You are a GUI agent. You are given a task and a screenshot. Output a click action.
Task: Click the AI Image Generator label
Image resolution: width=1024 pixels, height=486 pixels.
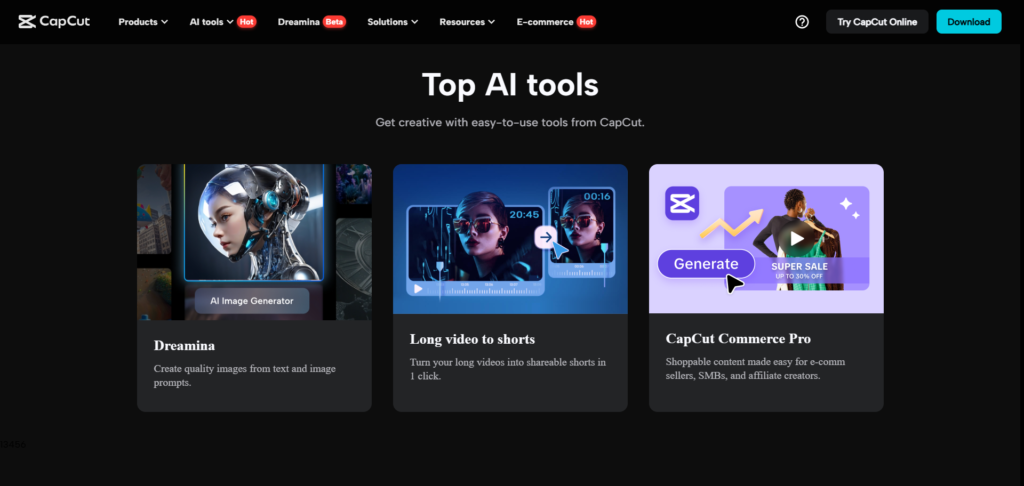point(251,301)
